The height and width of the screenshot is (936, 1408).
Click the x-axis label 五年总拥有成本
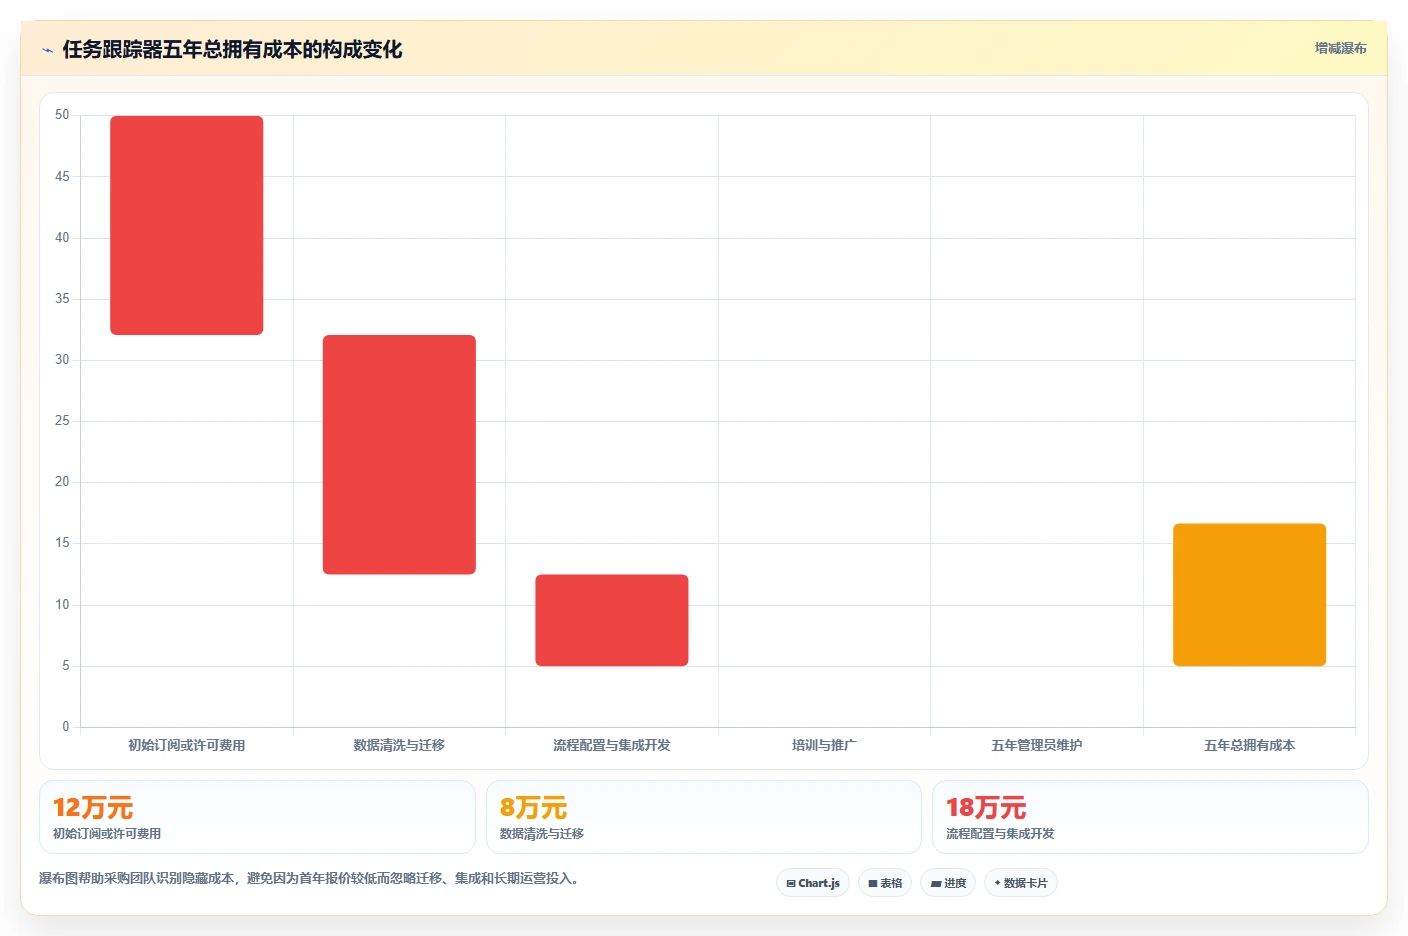pyautogui.click(x=1249, y=745)
